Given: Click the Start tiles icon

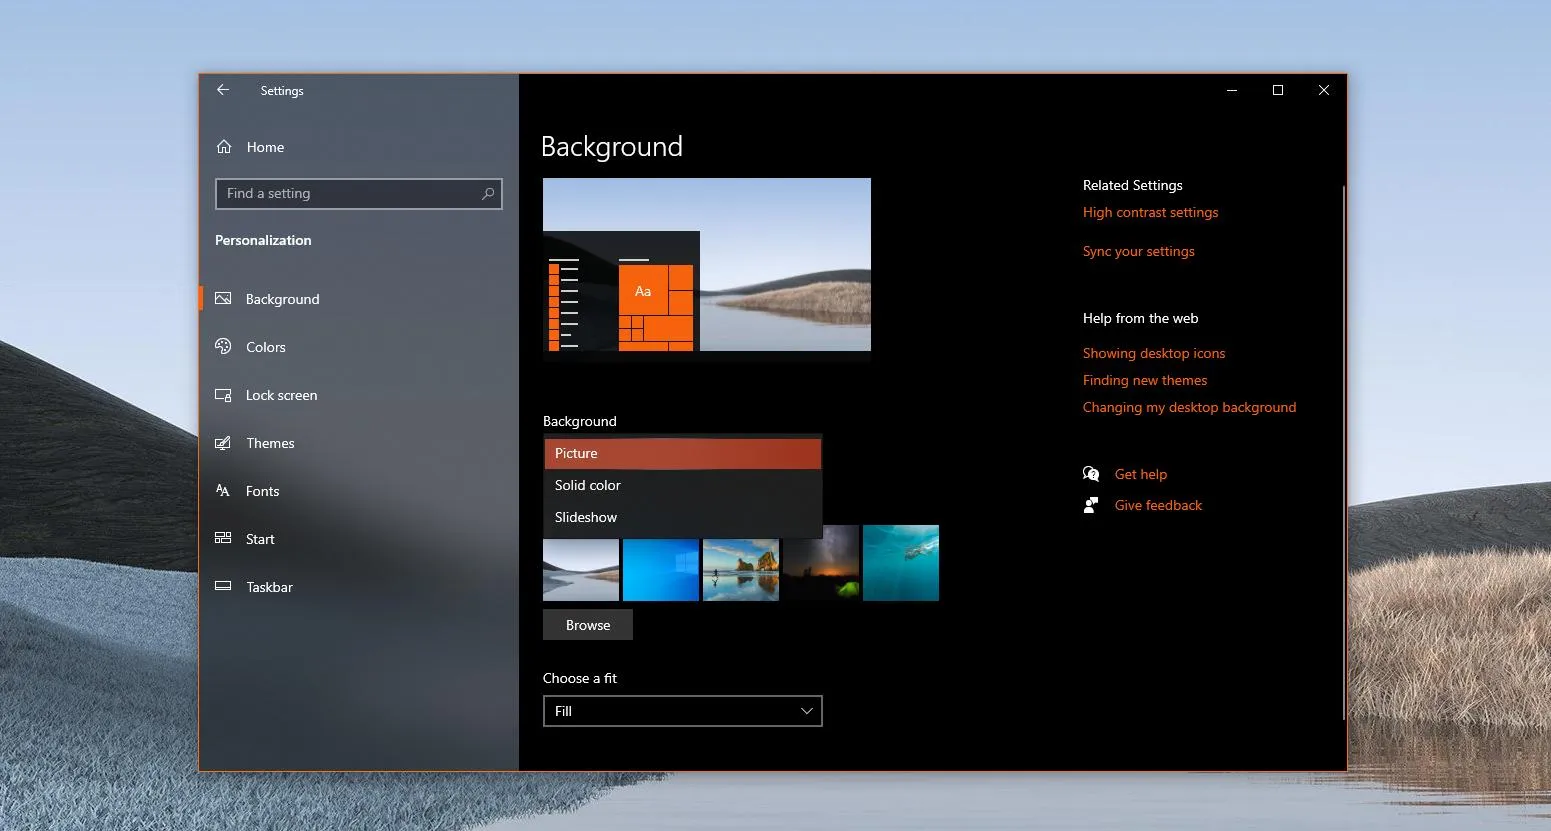Looking at the screenshot, I should (x=223, y=538).
